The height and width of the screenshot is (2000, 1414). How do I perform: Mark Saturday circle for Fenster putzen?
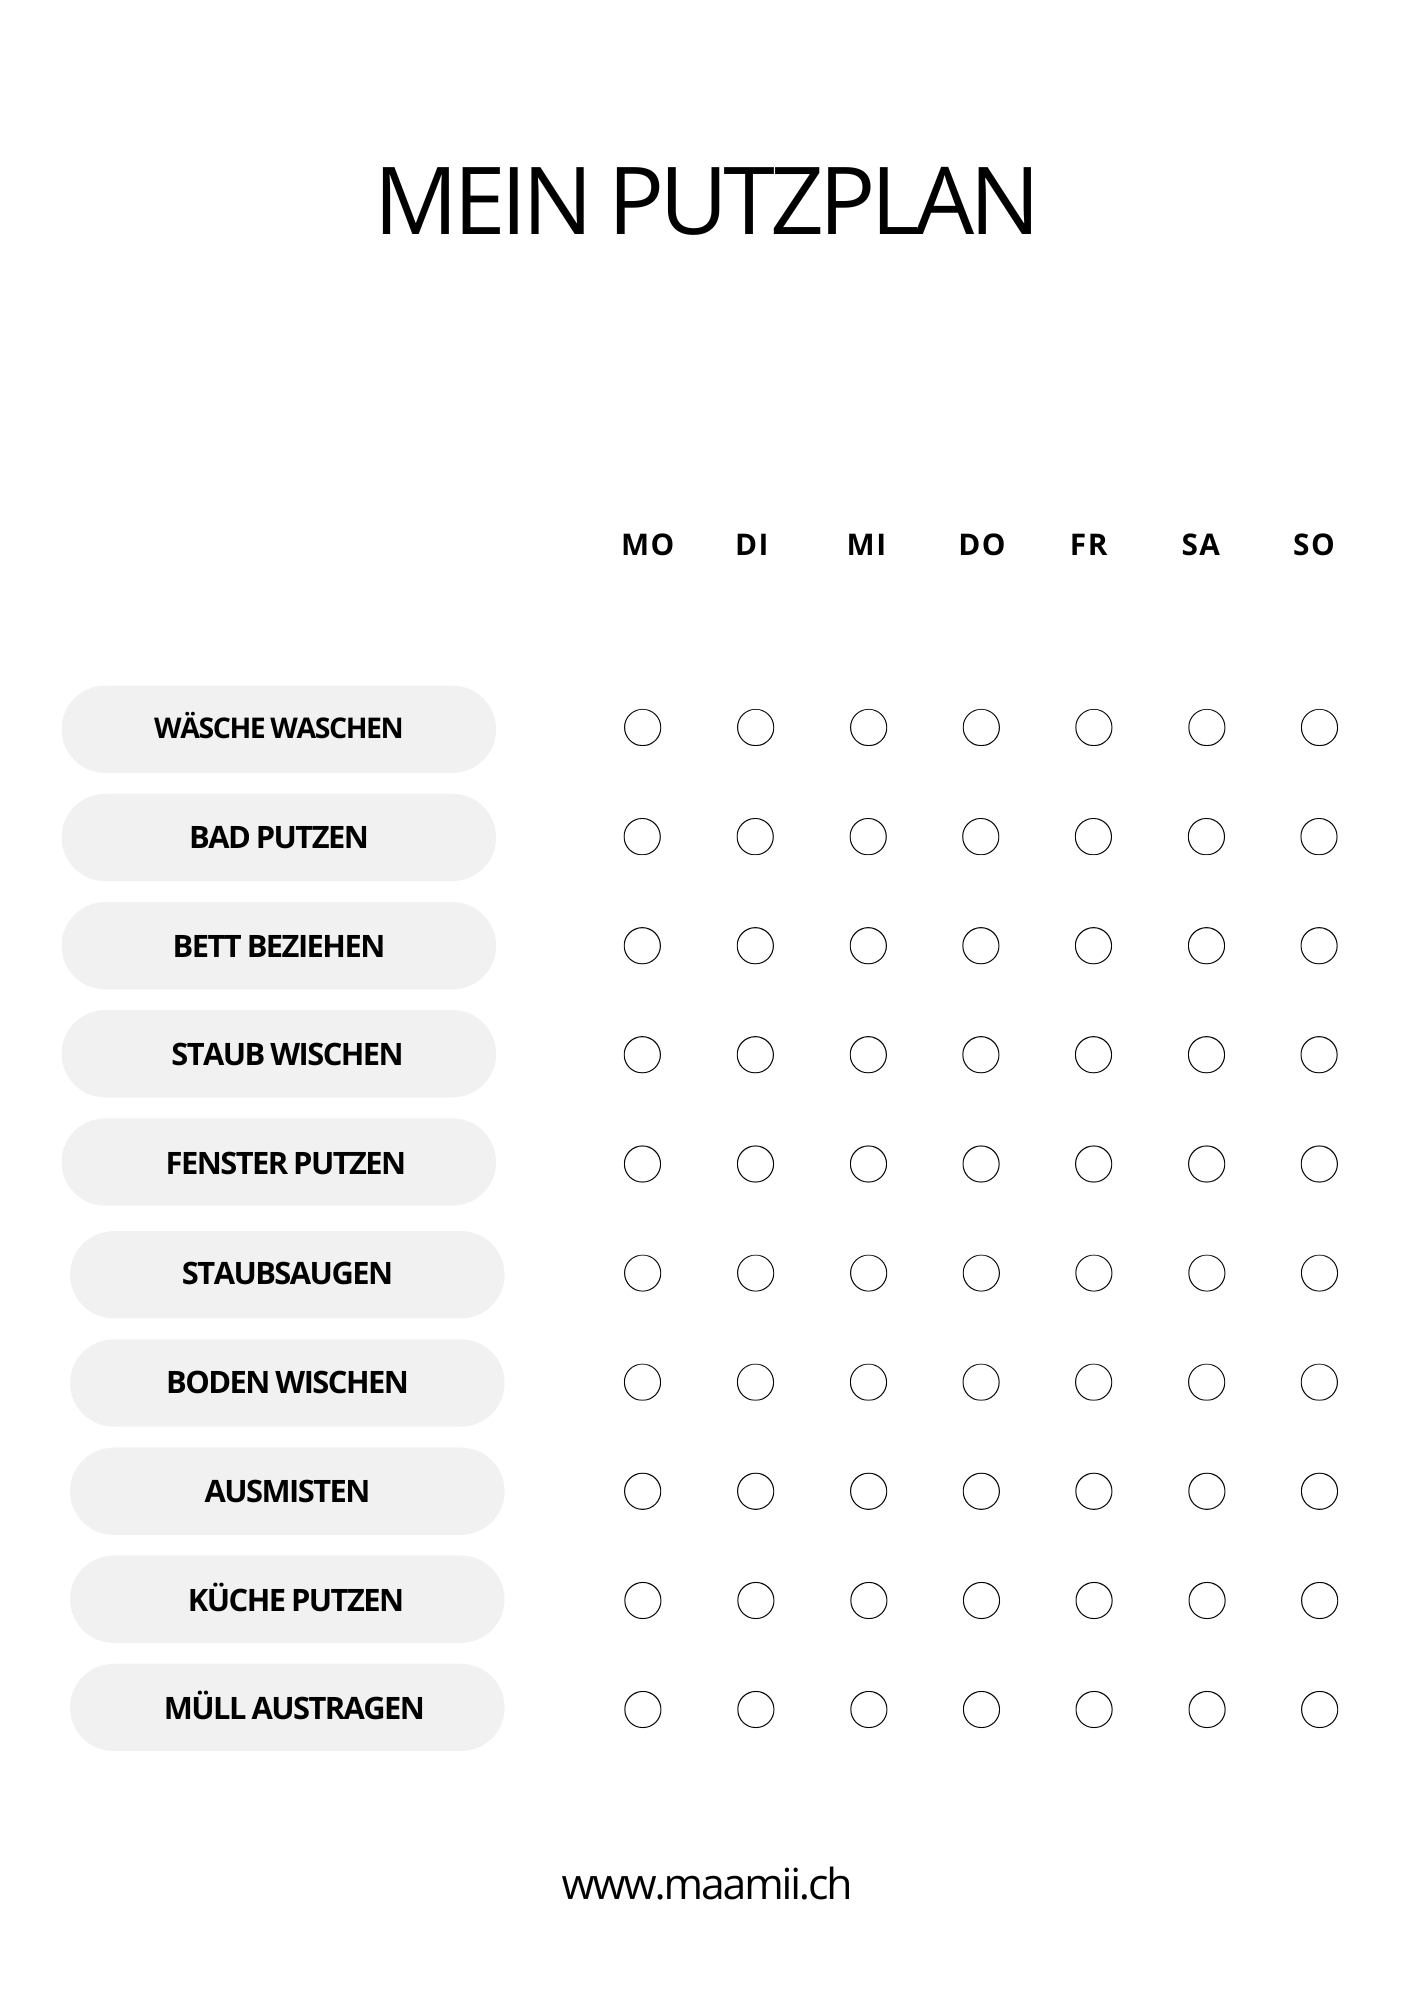tap(1206, 1164)
